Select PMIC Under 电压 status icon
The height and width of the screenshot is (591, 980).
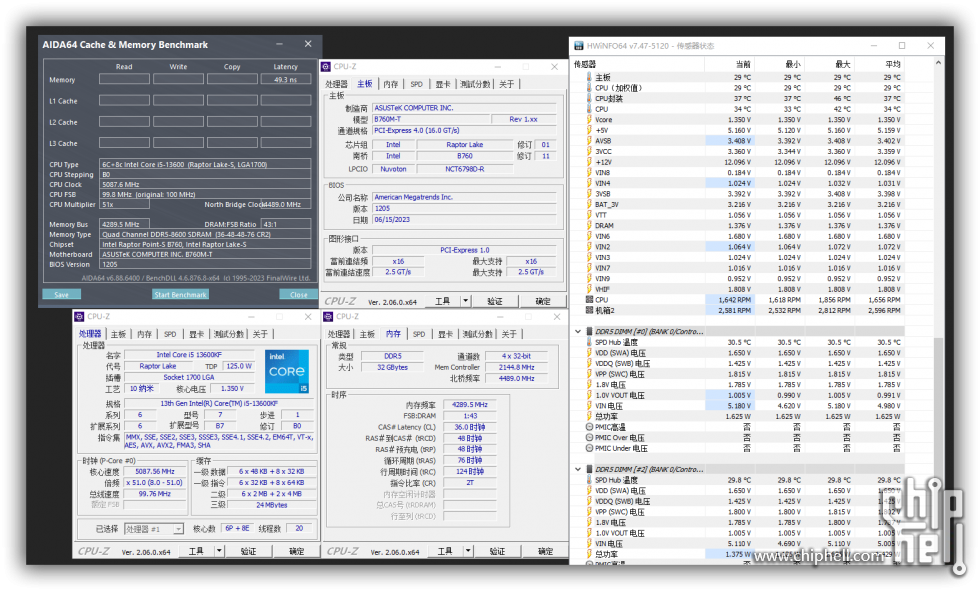[589, 448]
